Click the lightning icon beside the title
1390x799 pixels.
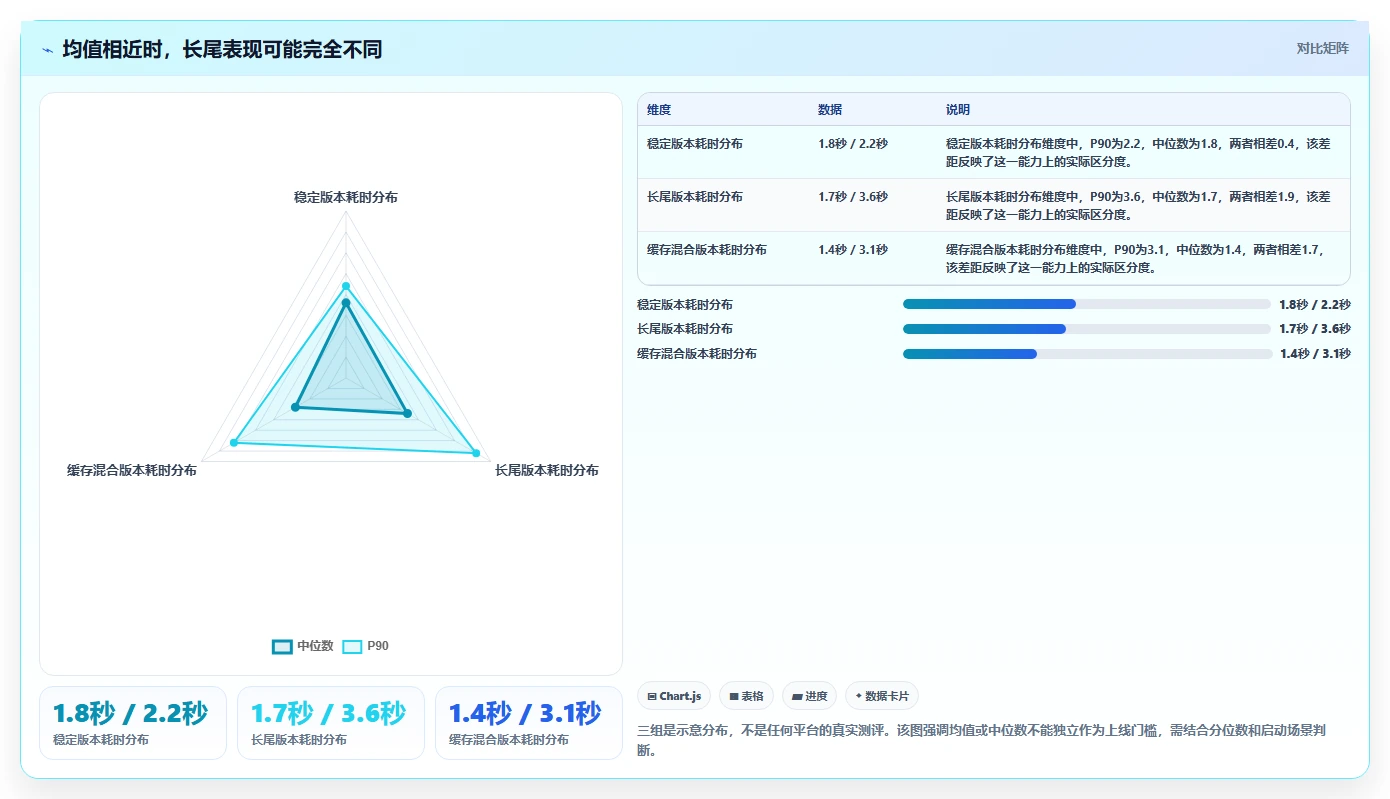coord(47,50)
